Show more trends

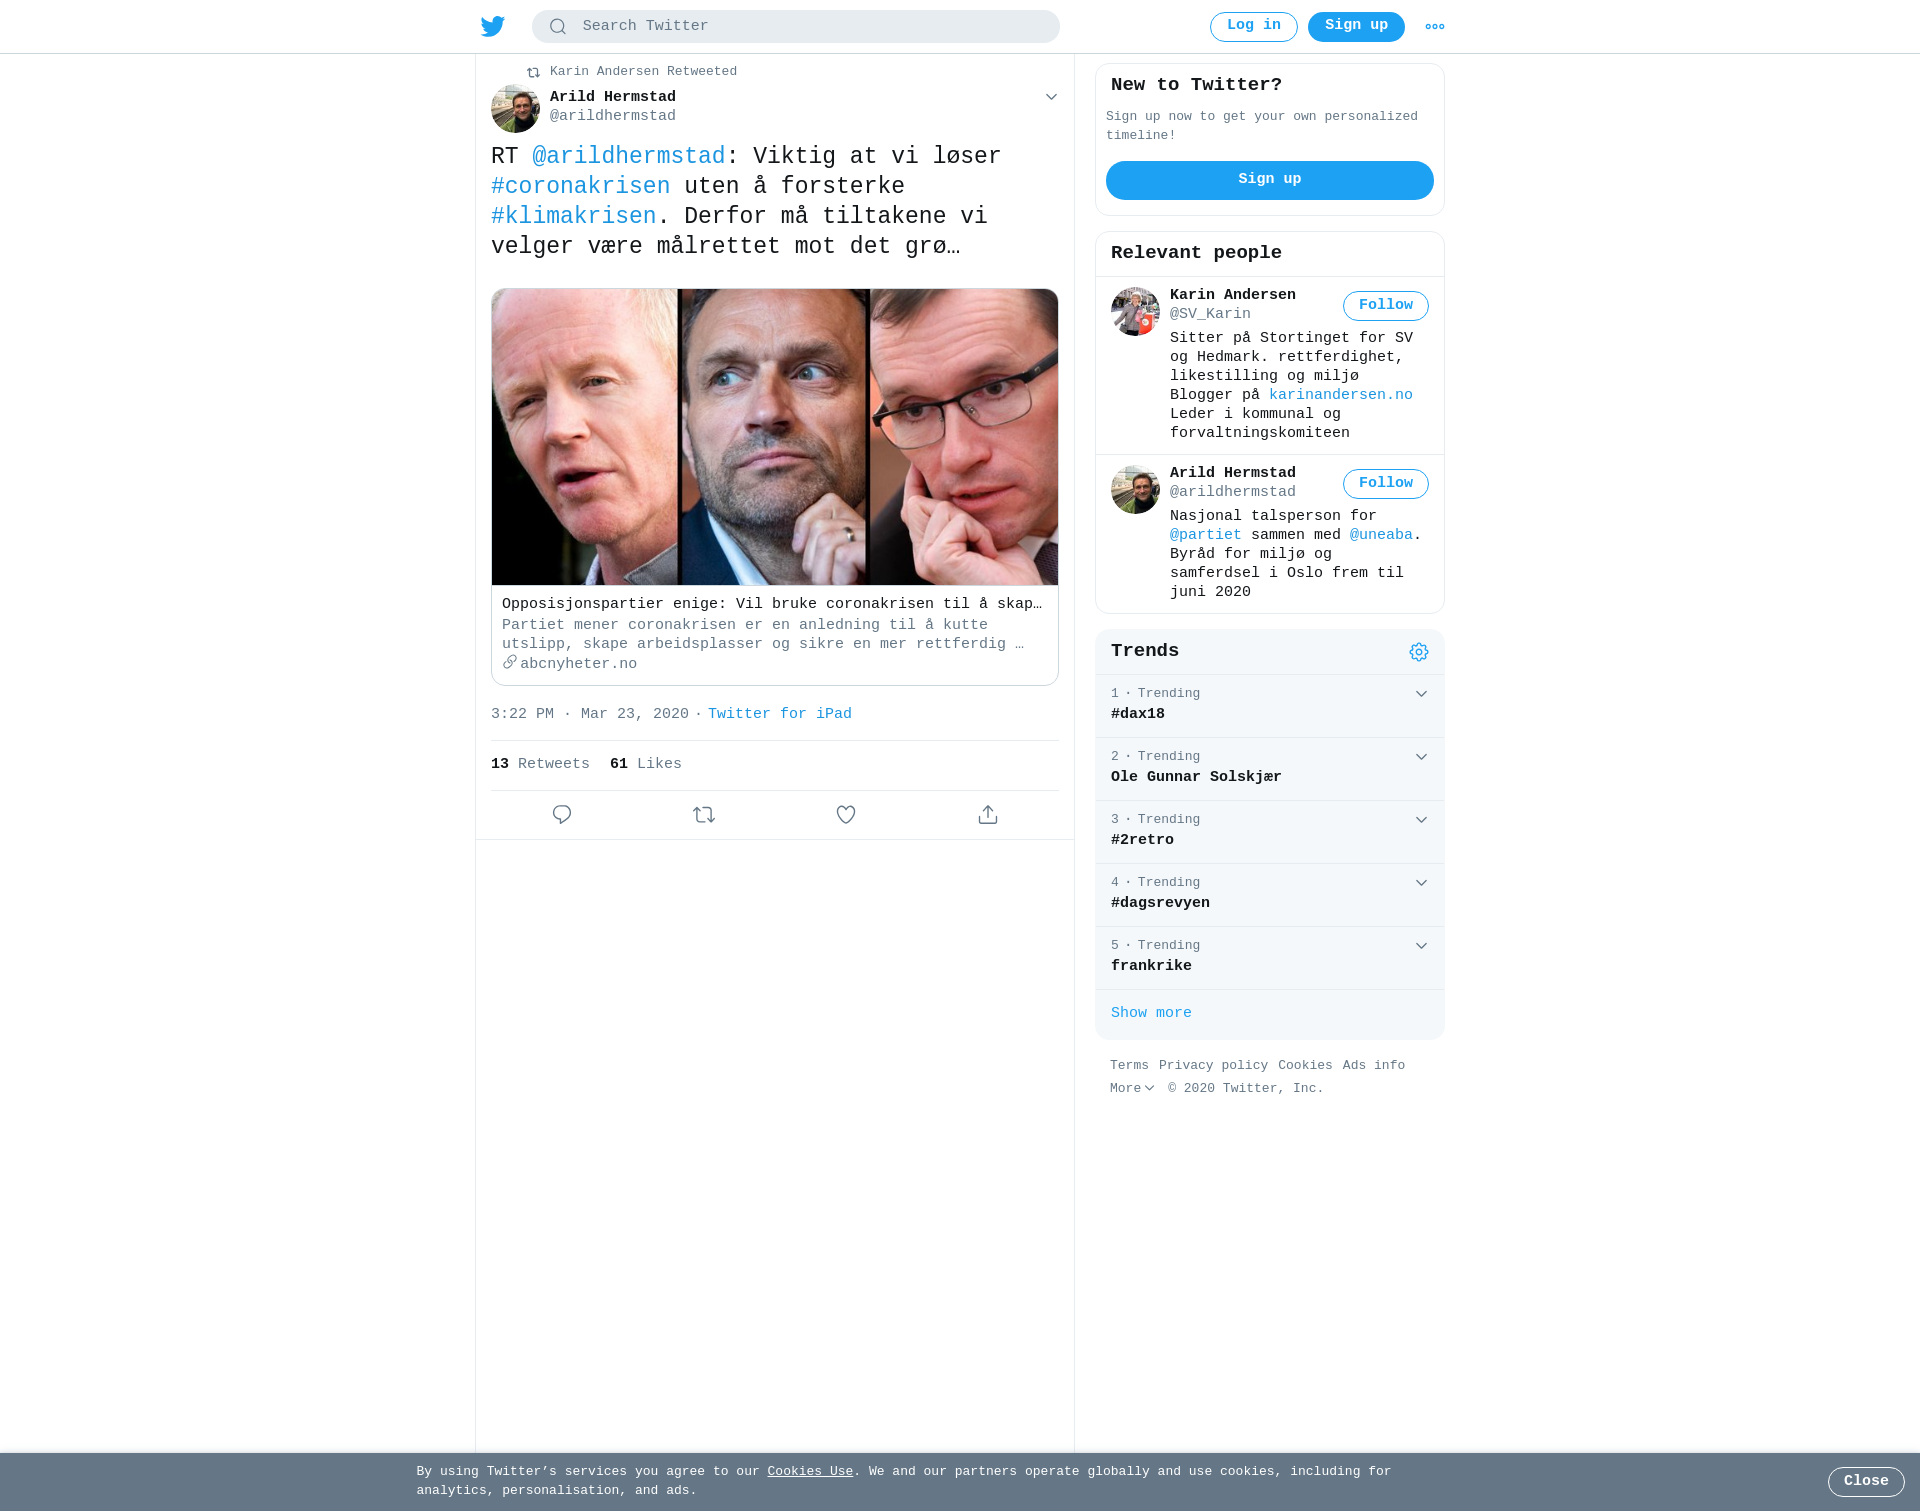coord(1151,1013)
